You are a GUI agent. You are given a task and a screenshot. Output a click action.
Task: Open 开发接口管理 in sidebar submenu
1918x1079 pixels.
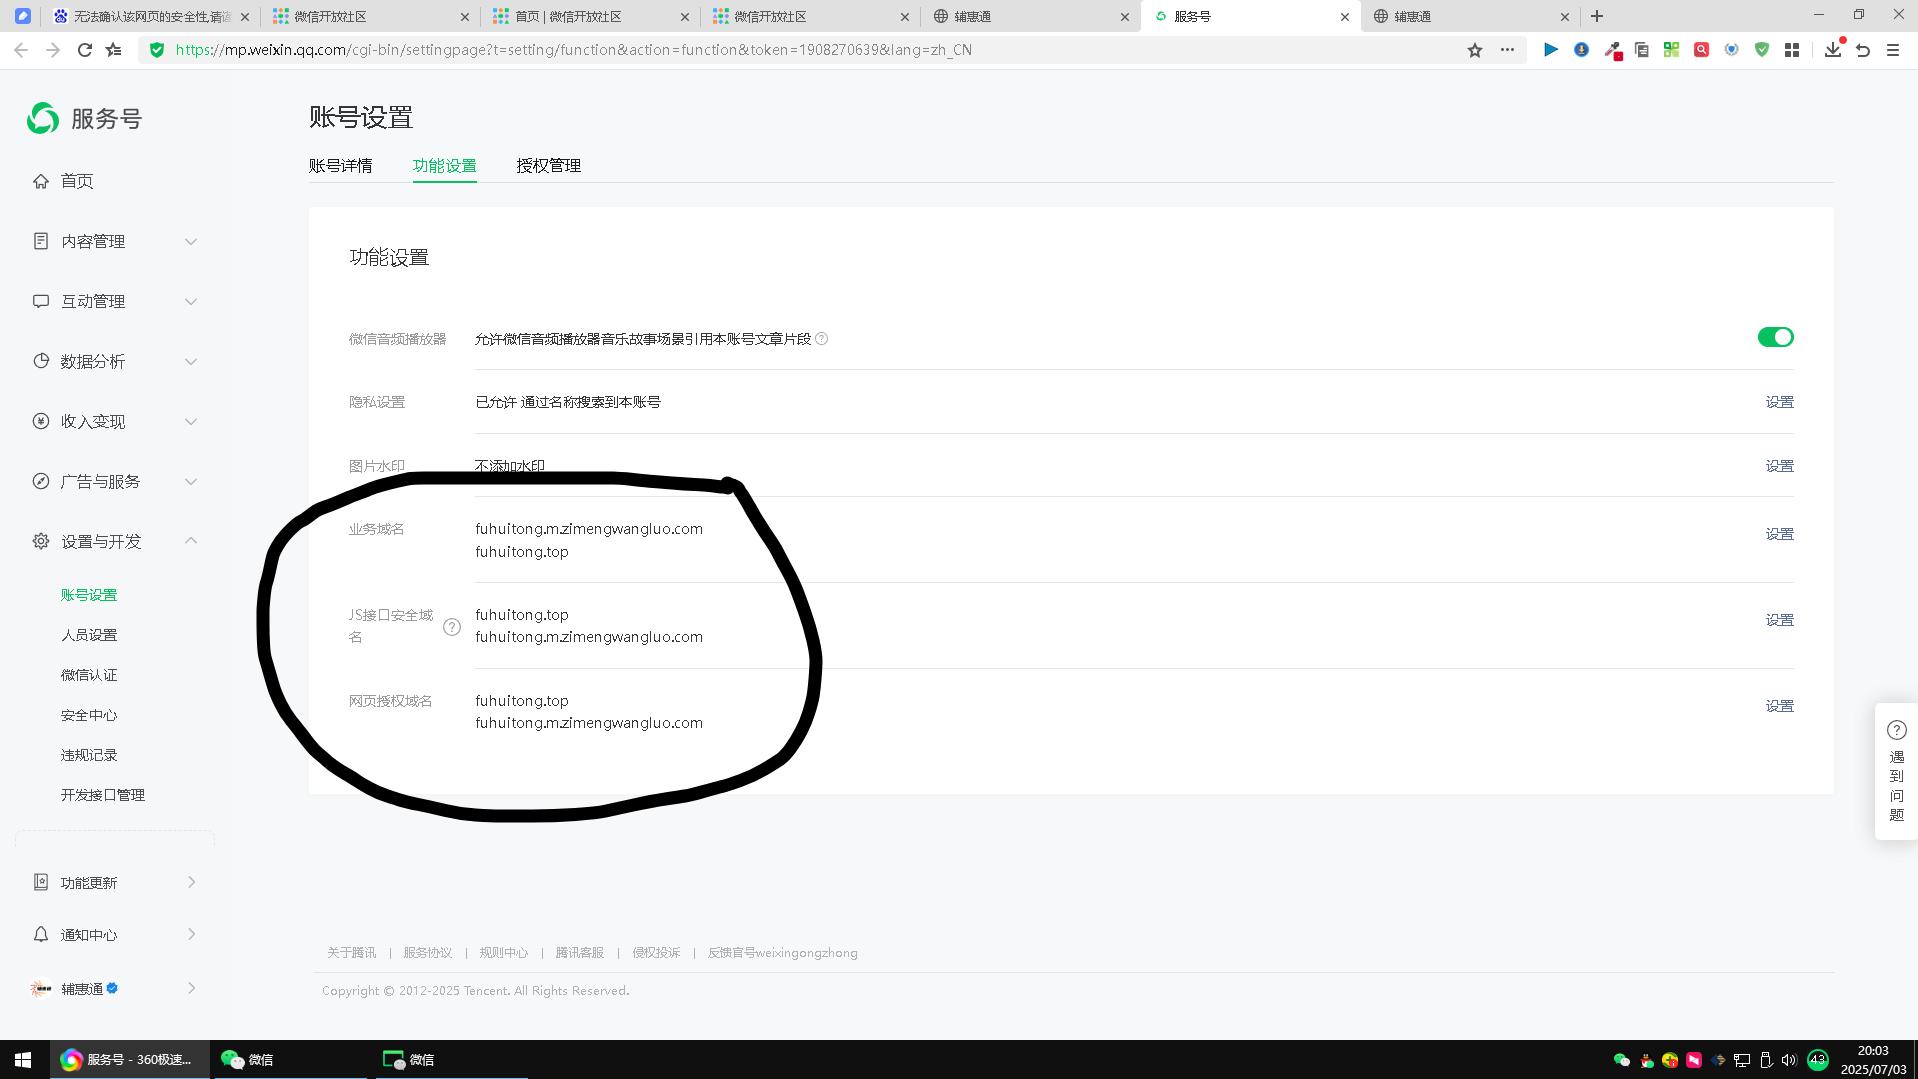103,795
